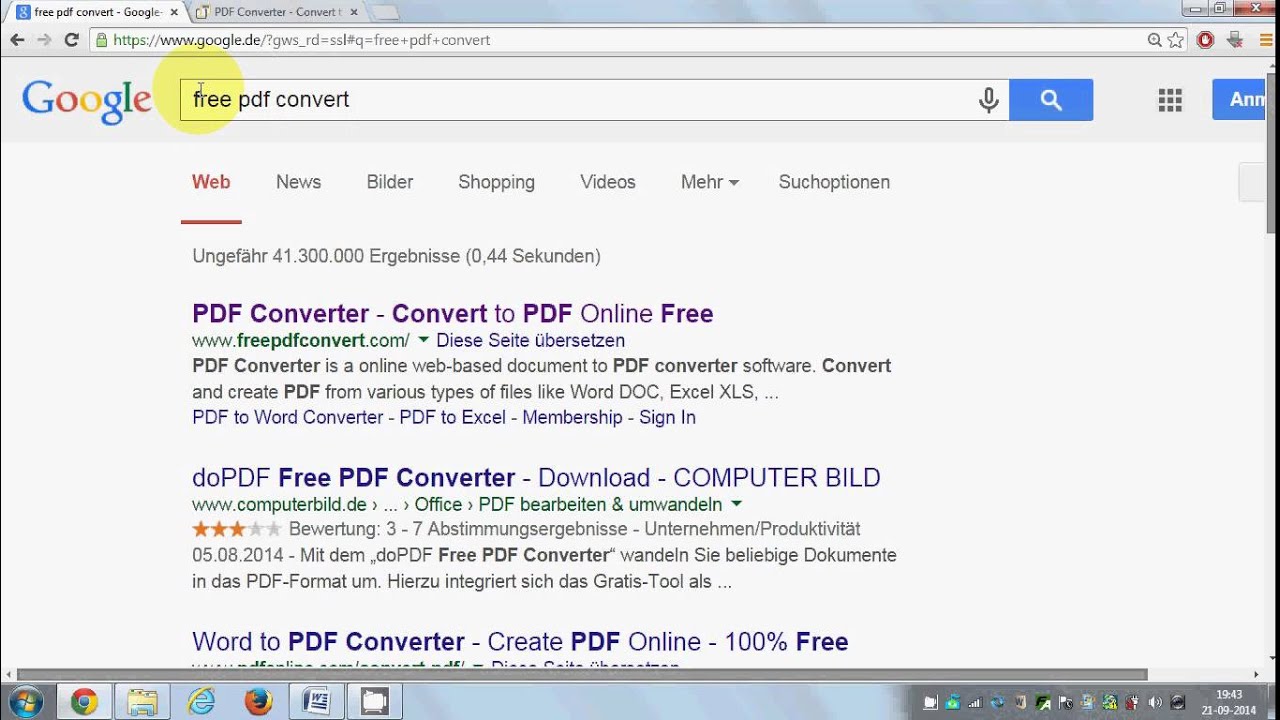Open Microsoft Word from taskbar
This screenshot has width=1280, height=720.
click(x=316, y=702)
